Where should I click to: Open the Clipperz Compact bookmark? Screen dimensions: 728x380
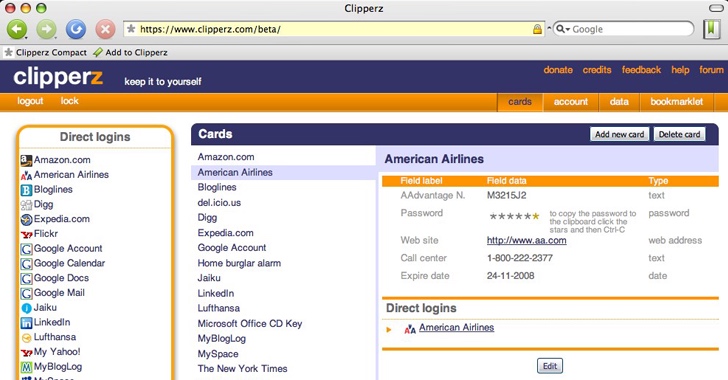tap(46, 52)
